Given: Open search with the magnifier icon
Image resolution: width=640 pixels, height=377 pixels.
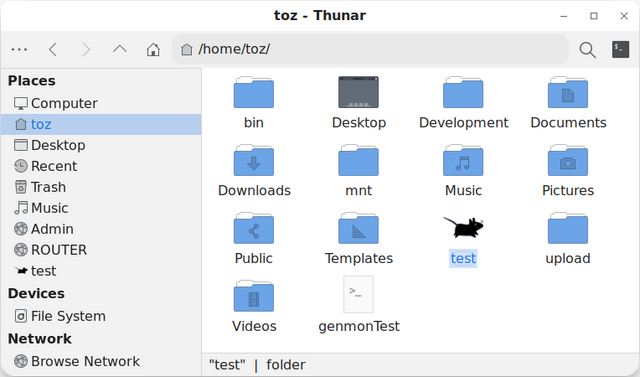Looking at the screenshot, I should coord(587,50).
